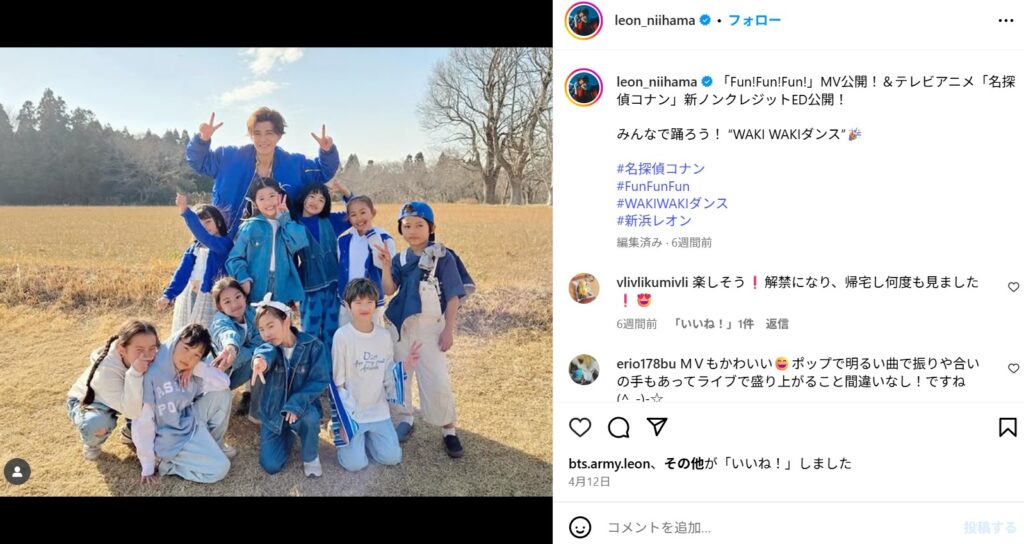The image size is (1024, 544).
Task: Show tagged people icon on photo
Action: pyautogui.click(x=17, y=471)
